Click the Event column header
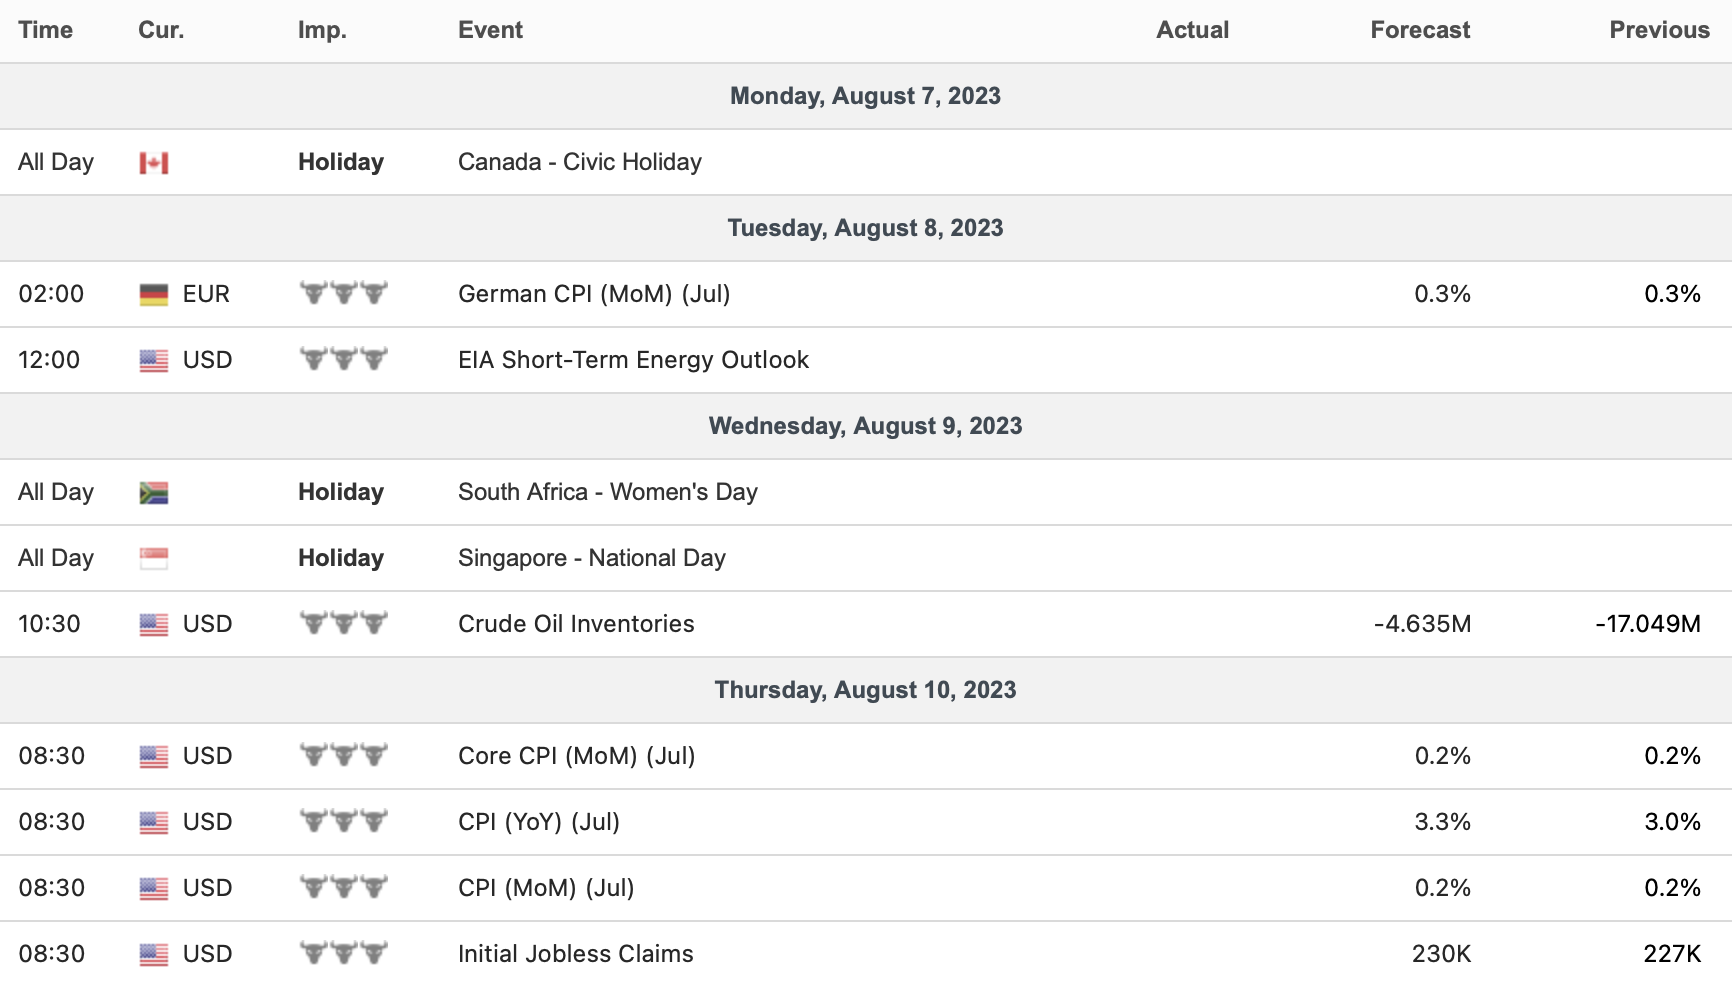1732x986 pixels. [x=490, y=30]
